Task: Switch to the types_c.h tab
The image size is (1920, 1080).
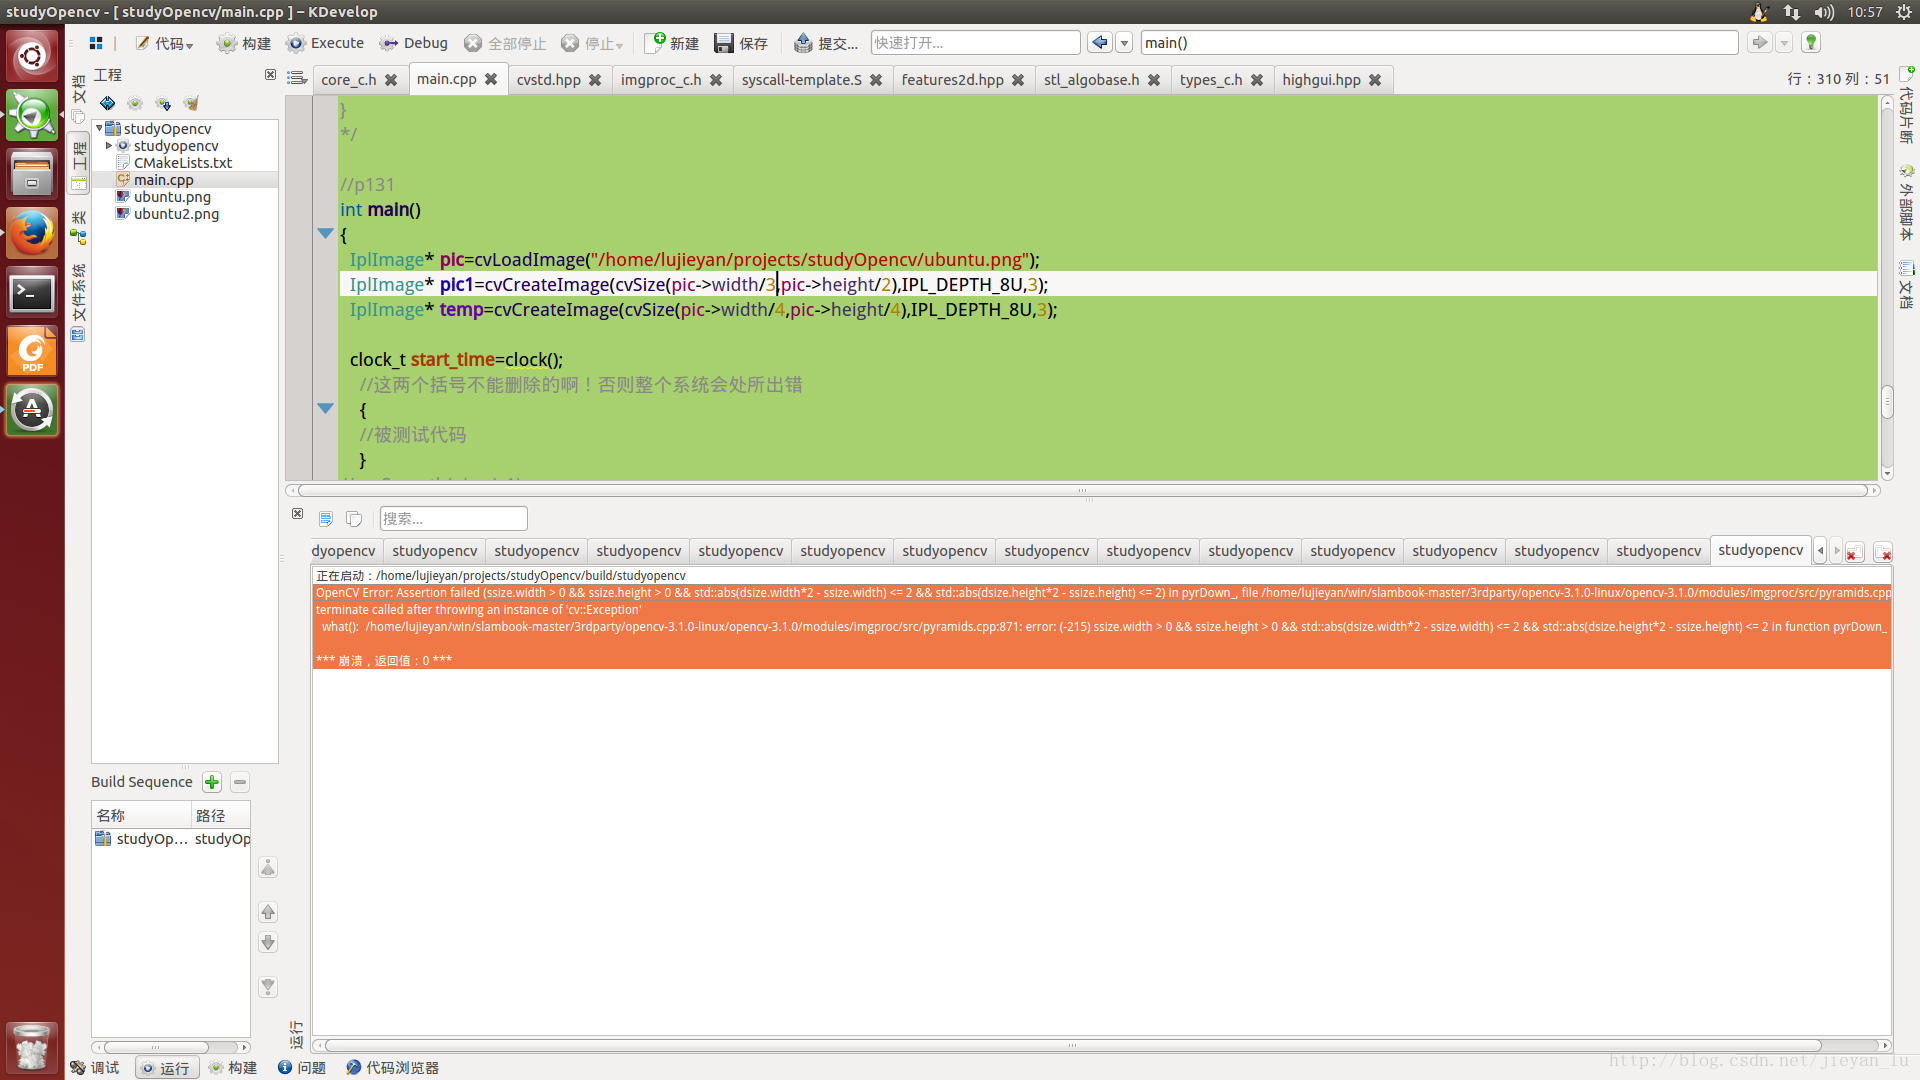Action: pyautogui.click(x=1210, y=79)
